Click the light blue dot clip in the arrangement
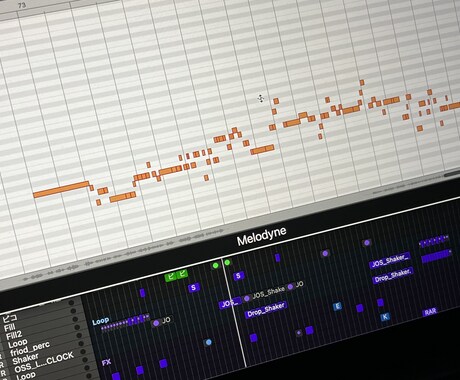Image resolution: width=460 pixels, height=380 pixels. (x=208, y=342)
